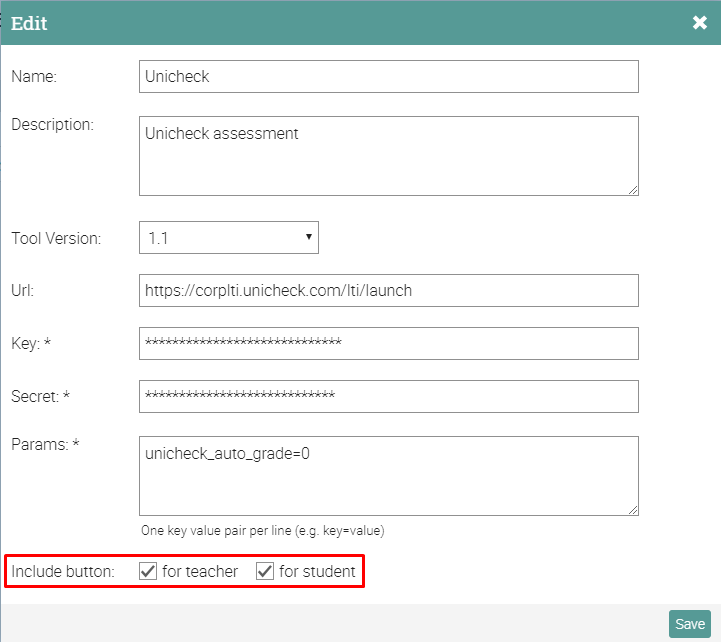
Task: Click the 'One key value pair per line' hint
Action: (x=263, y=531)
